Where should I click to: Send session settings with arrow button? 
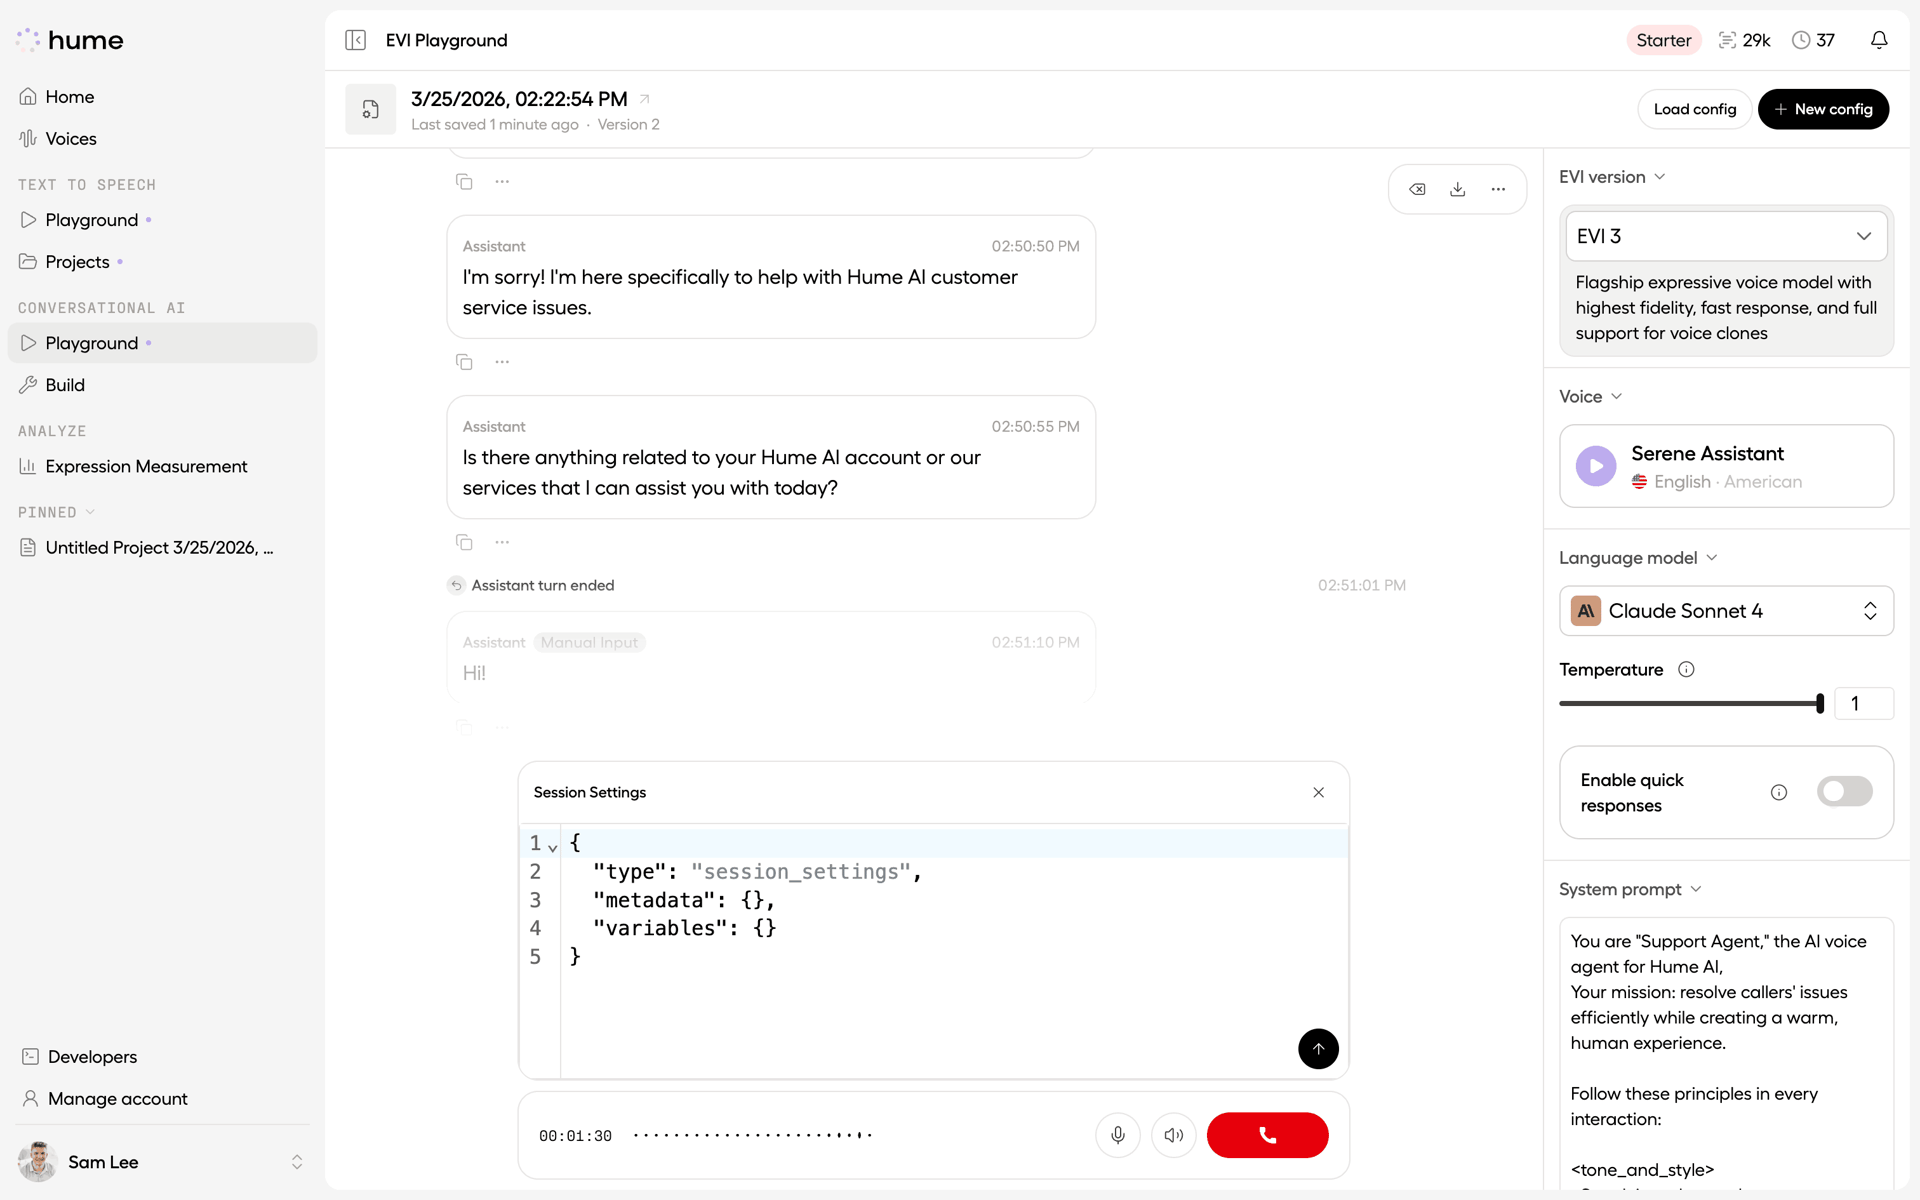(x=1318, y=1048)
